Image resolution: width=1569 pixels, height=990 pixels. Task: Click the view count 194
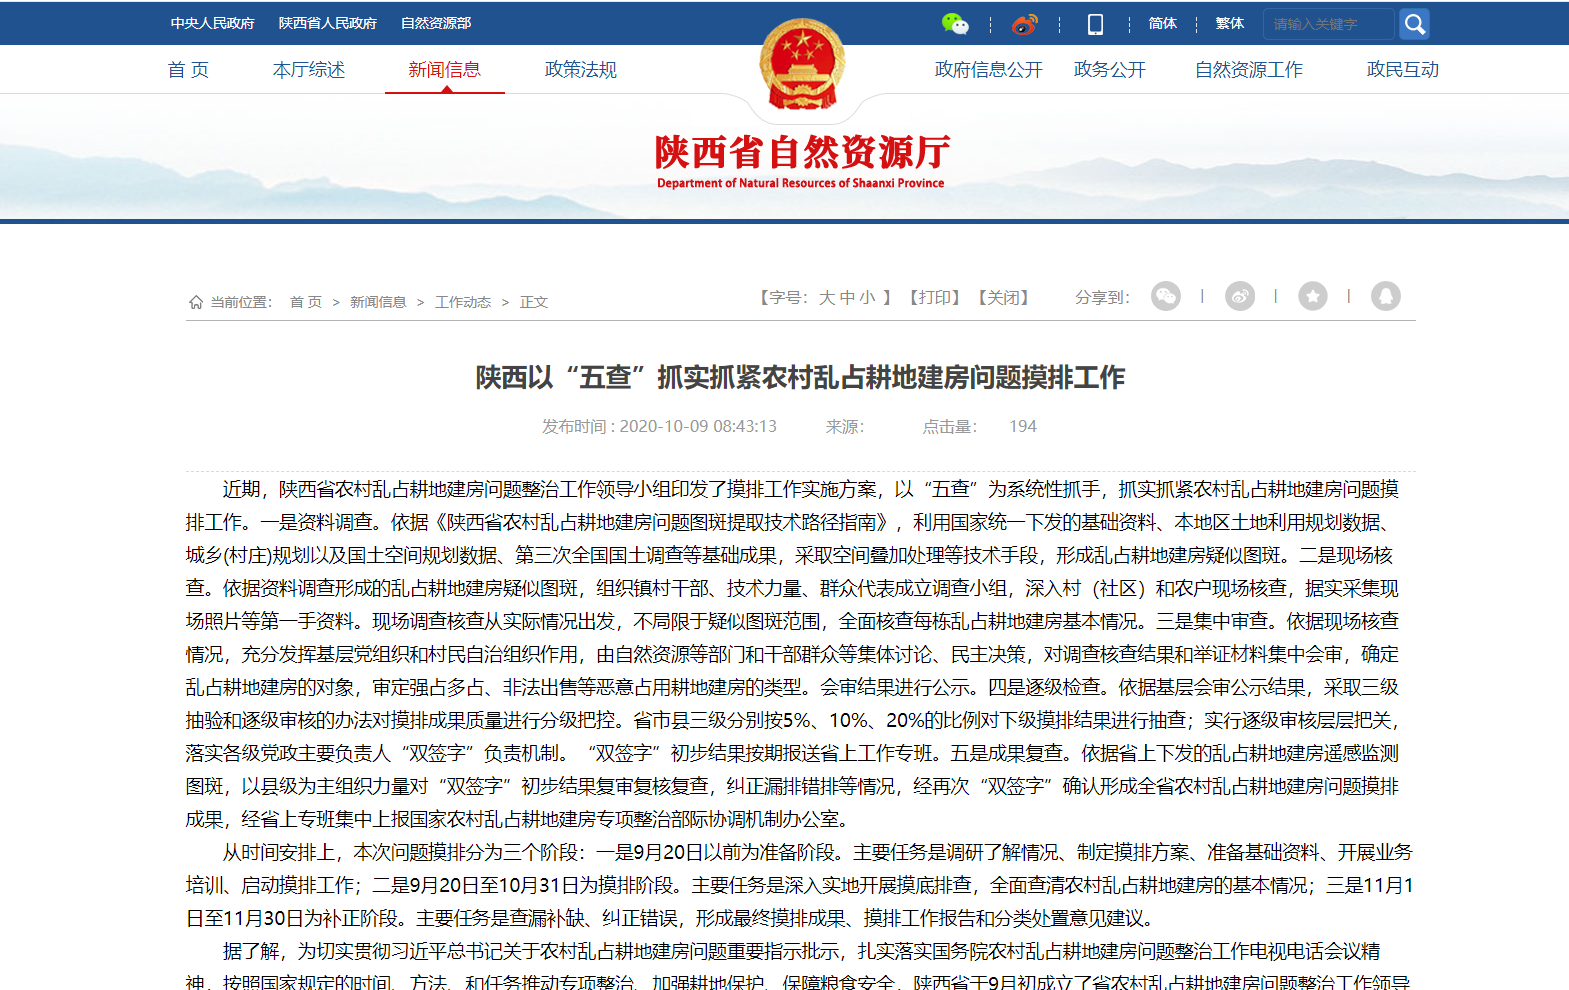(x=1023, y=427)
